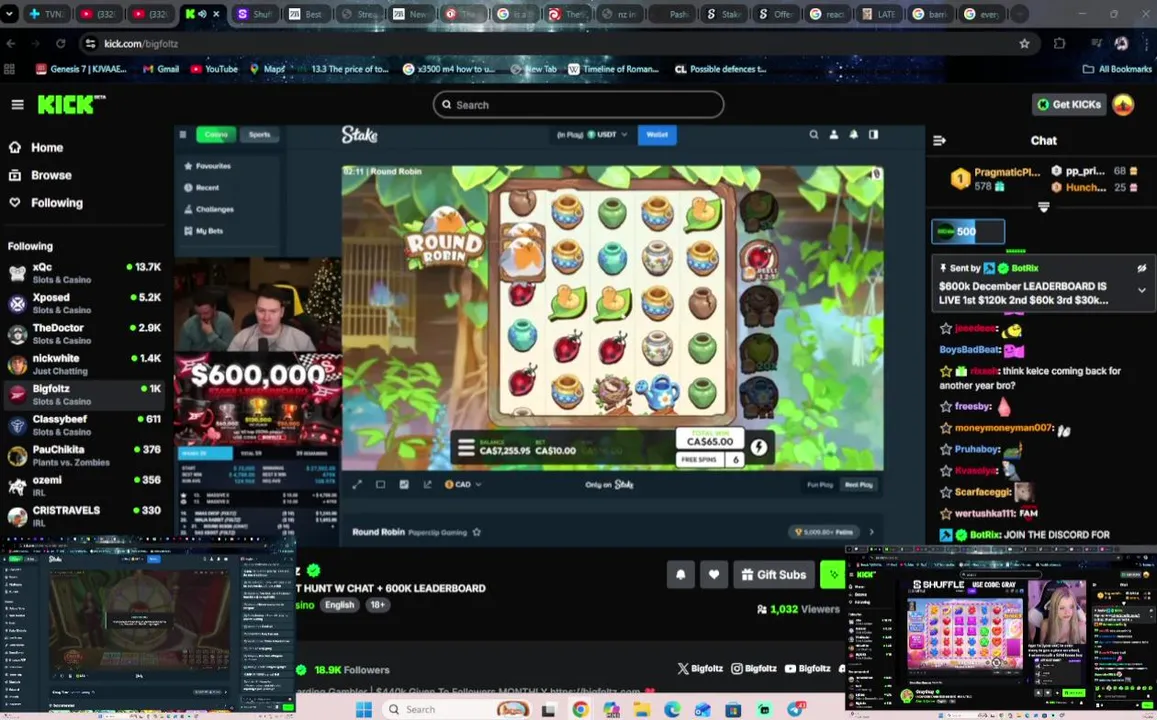
Task: Click the Get KICKs button
Action: click(x=1069, y=105)
